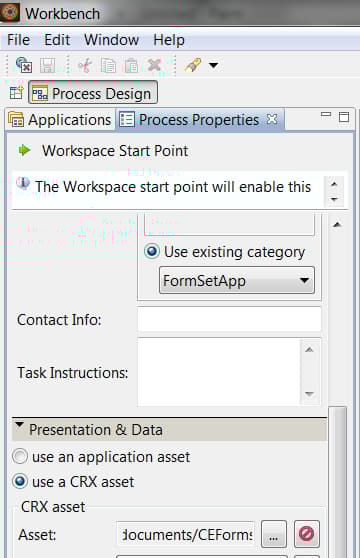Viewport: 360px width, 558px height.
Task: Click the pencil tool toolbar icon
Action: click(x=194, y=65)
